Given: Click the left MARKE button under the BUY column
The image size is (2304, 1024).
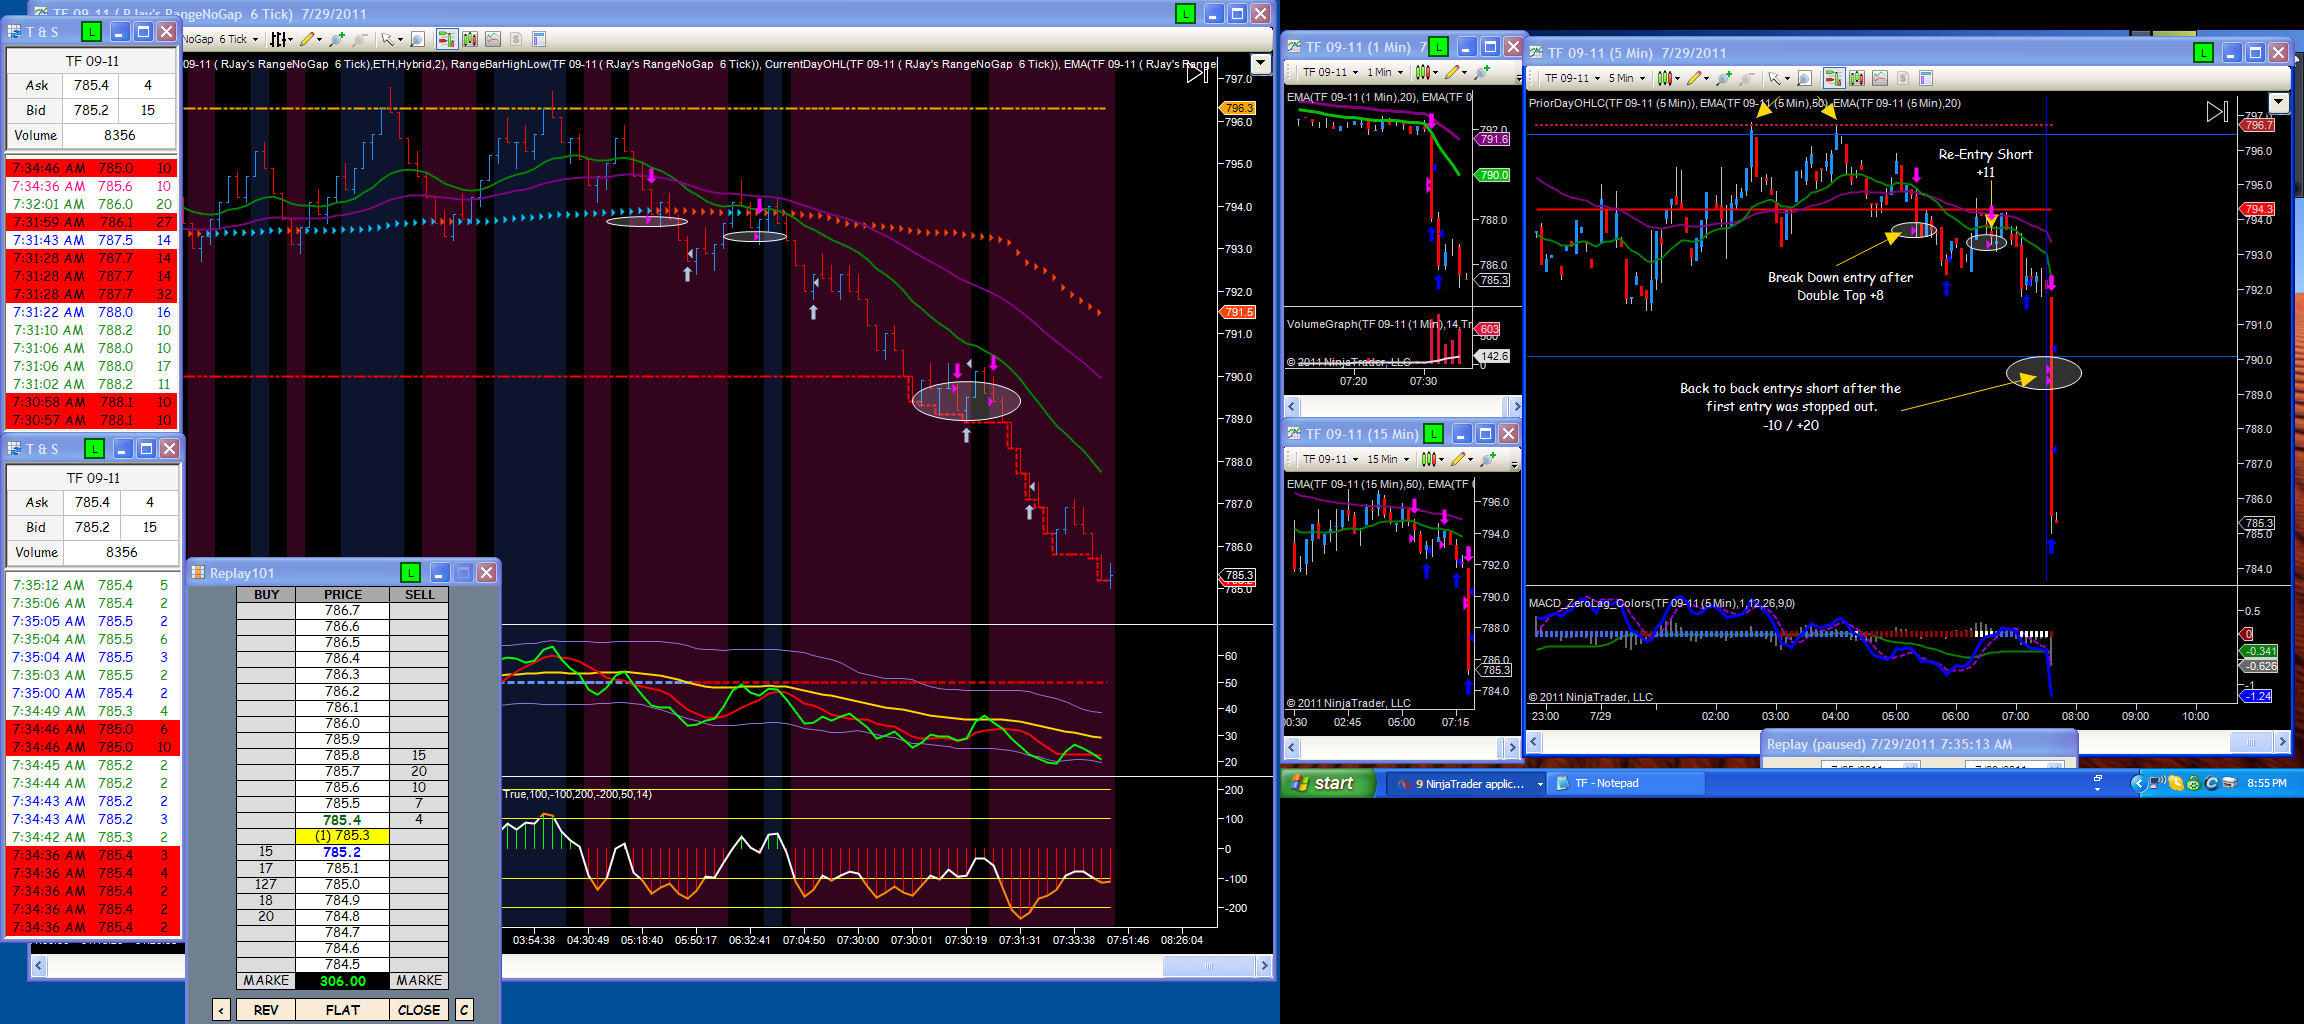Looking at the screenshot, I should click(x=266, y=981).
